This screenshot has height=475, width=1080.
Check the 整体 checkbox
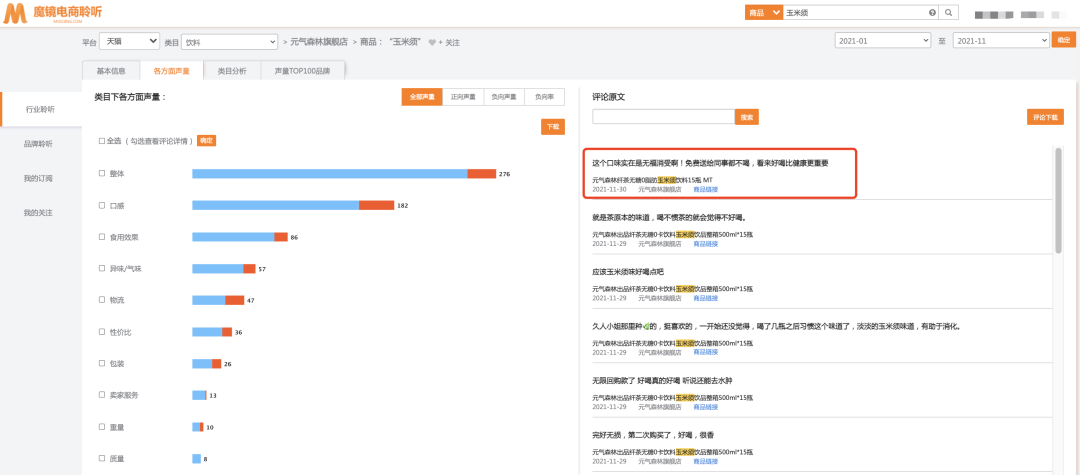click(x=102, y=173)
